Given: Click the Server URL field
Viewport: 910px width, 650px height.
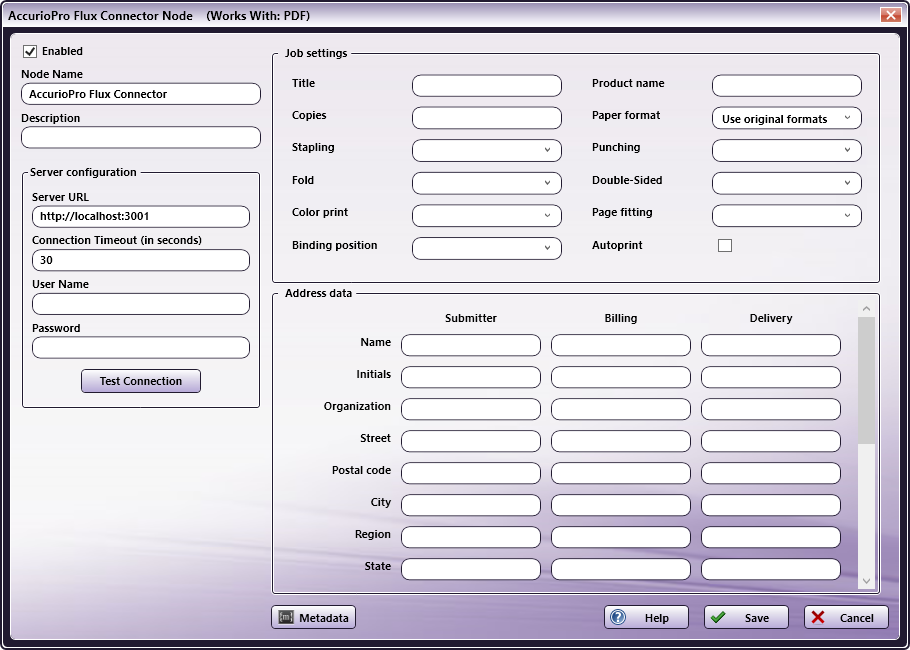Looking at the screenshot, I should (141, 216).
